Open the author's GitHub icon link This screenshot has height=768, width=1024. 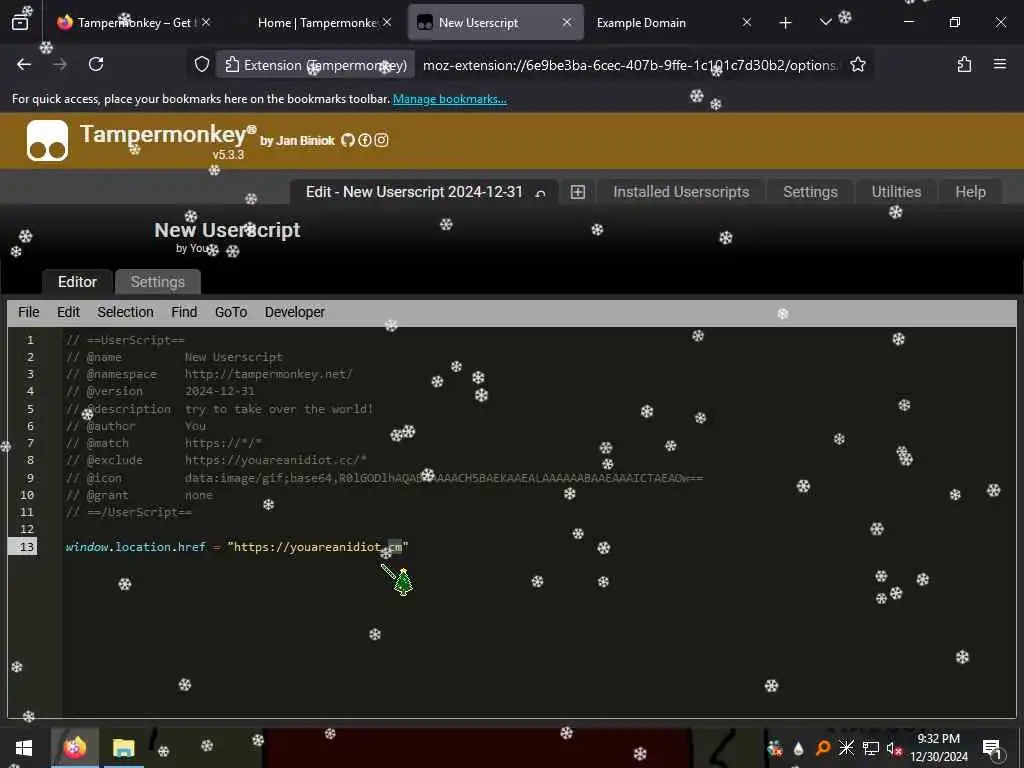click(347, 140)
